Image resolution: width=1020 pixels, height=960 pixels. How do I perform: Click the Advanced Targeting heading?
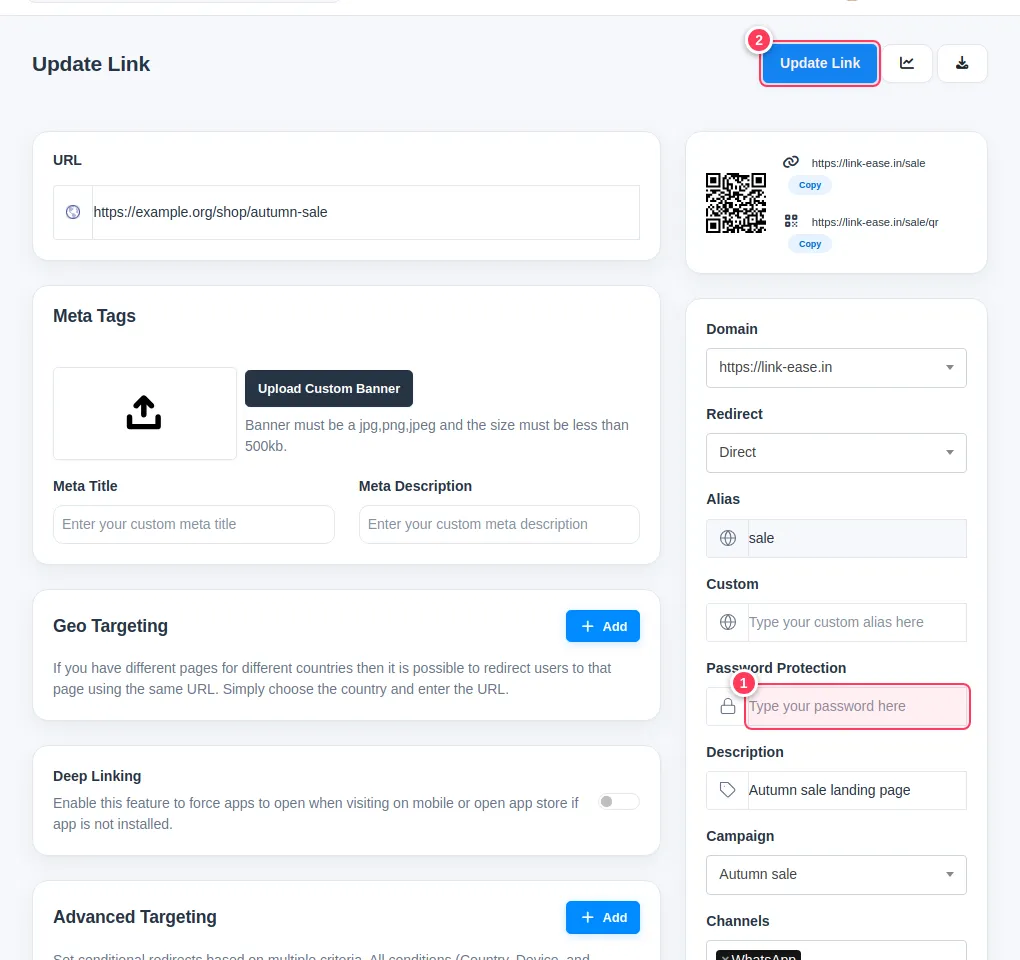(x=135, y=916)
